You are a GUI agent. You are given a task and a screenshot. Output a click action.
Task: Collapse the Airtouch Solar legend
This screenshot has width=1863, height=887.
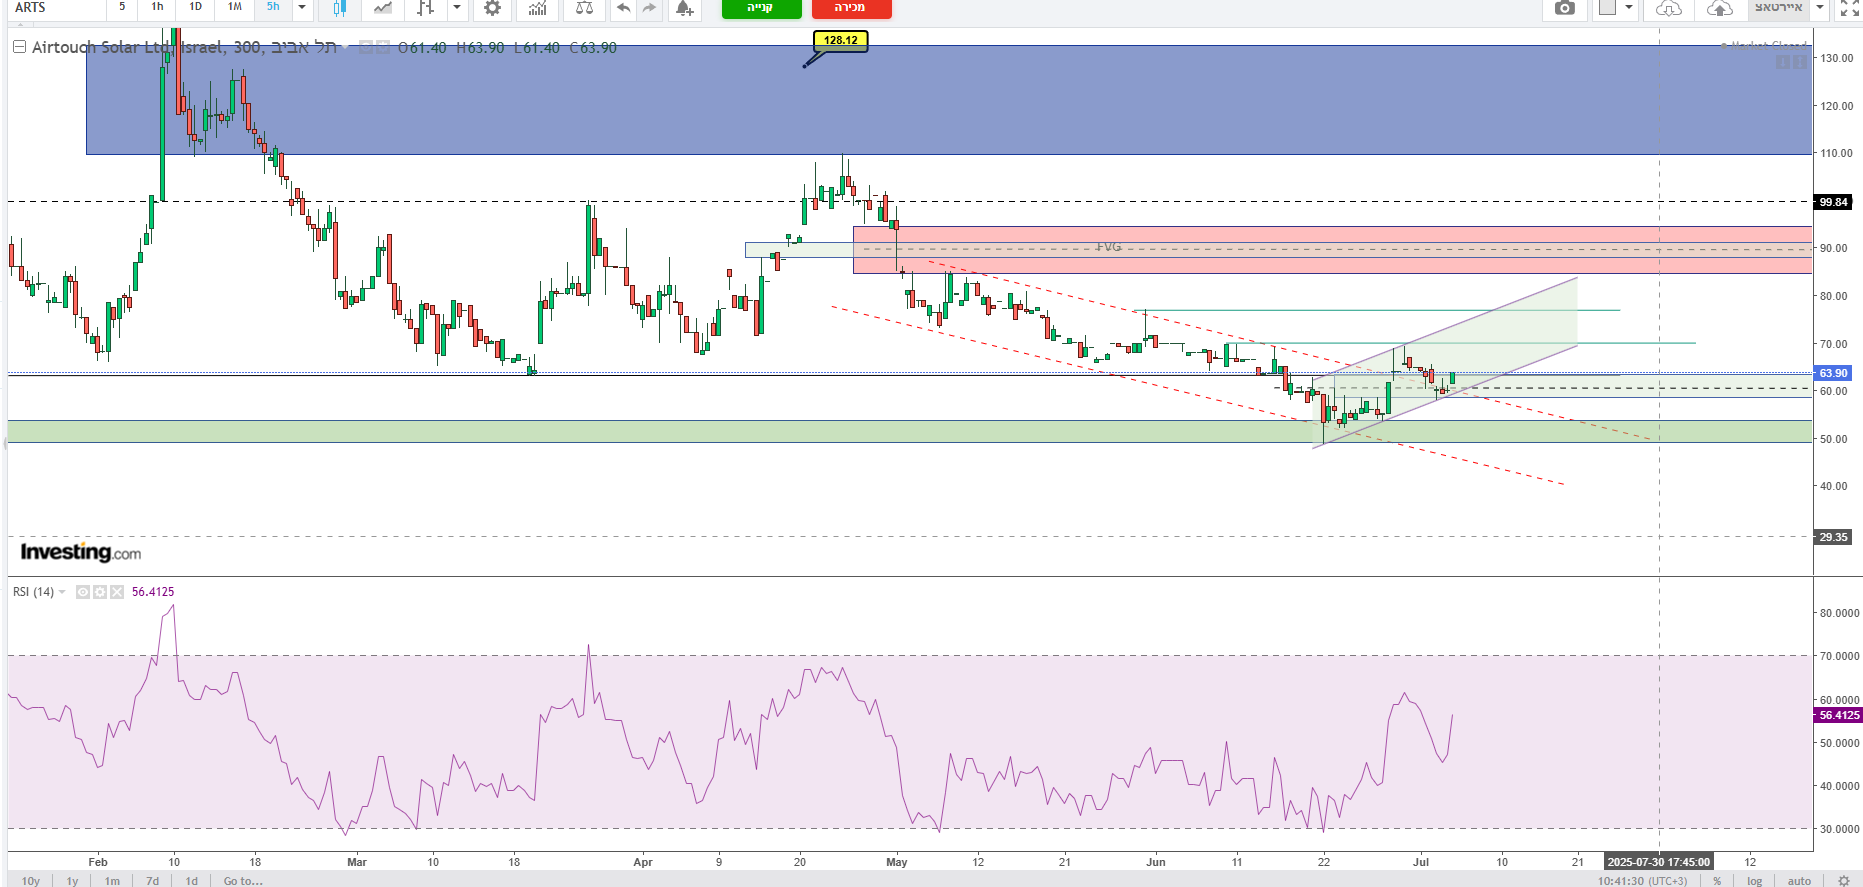click(x=19, y=47)
